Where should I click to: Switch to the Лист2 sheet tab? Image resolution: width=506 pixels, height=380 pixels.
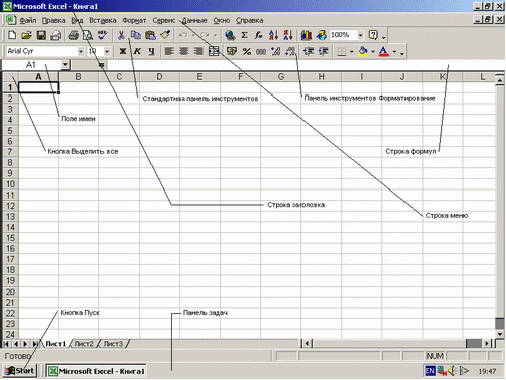[84, 344]
